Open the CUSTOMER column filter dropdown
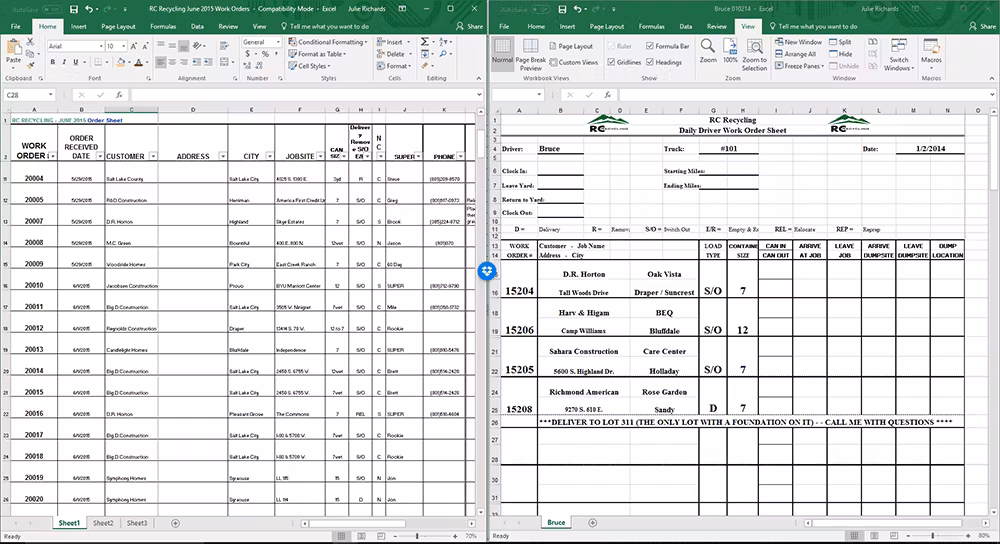The image size is (1000, 544). tap(153, 157)
